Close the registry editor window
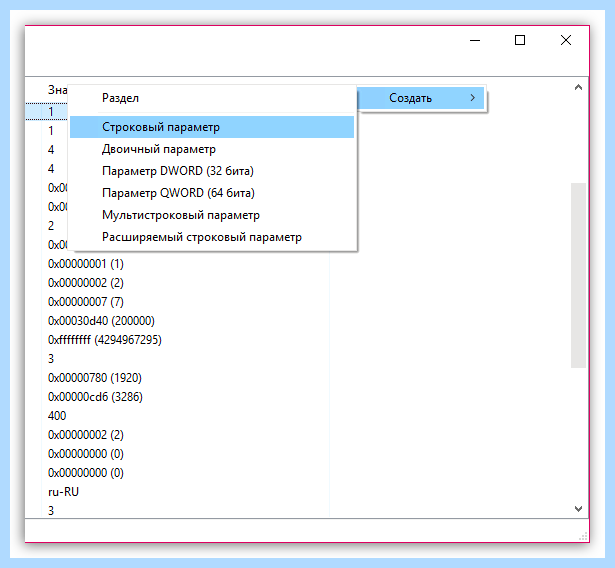The height and width of the screenshot is (568, 615). click(x=566, y=40)
